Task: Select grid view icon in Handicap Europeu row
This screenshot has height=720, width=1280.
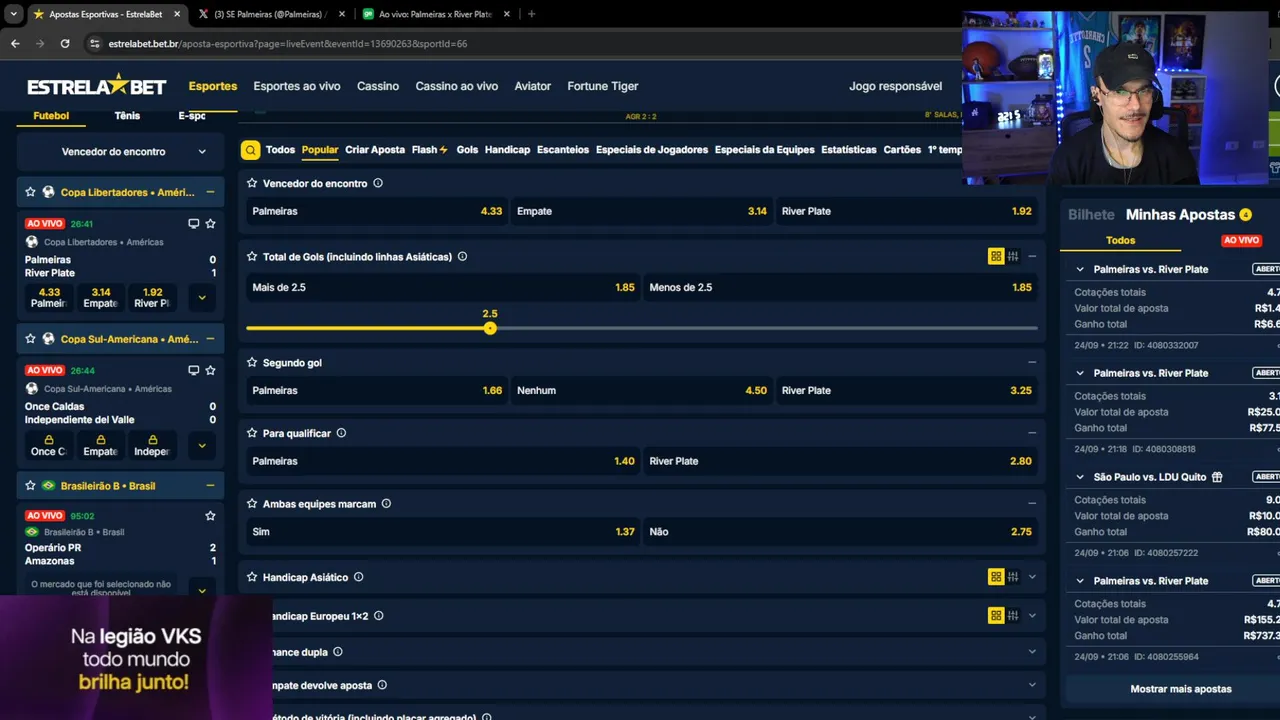Action: [x=996, y=615]
